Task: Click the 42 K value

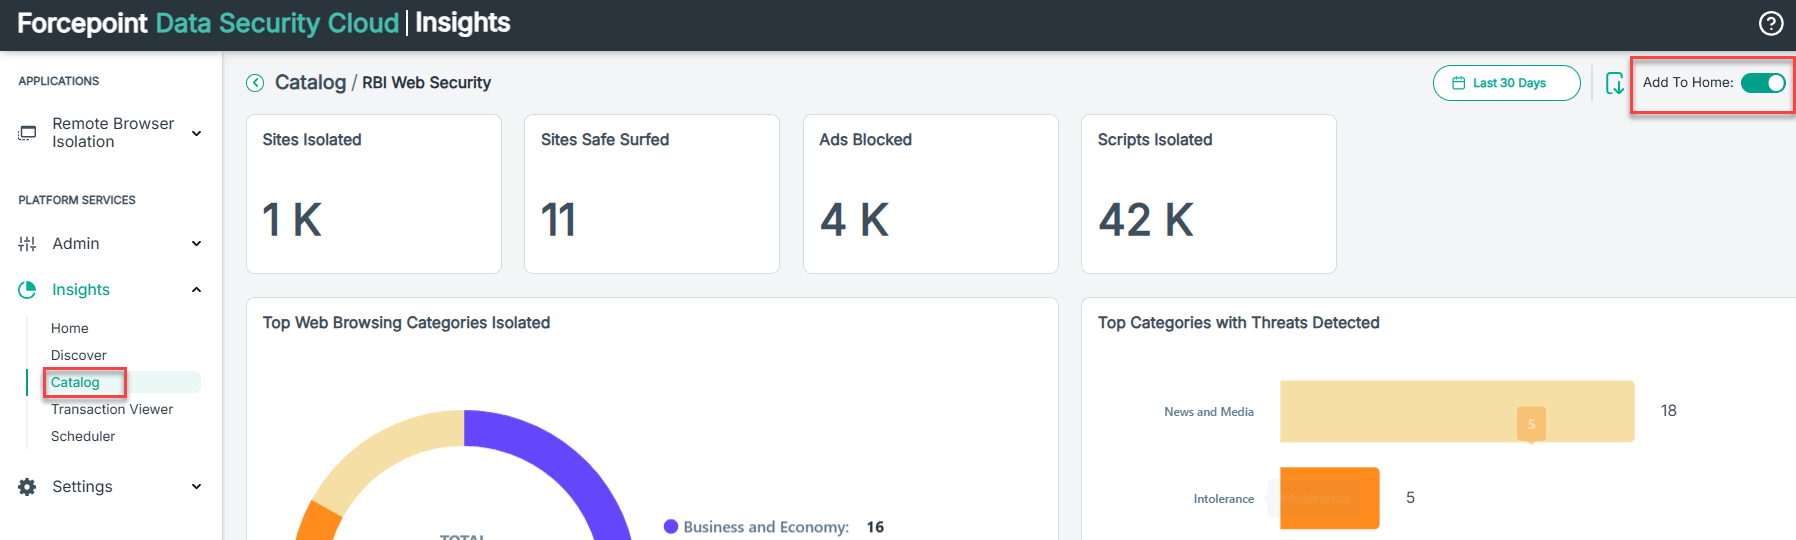Action: click(x=1146, y=220)
